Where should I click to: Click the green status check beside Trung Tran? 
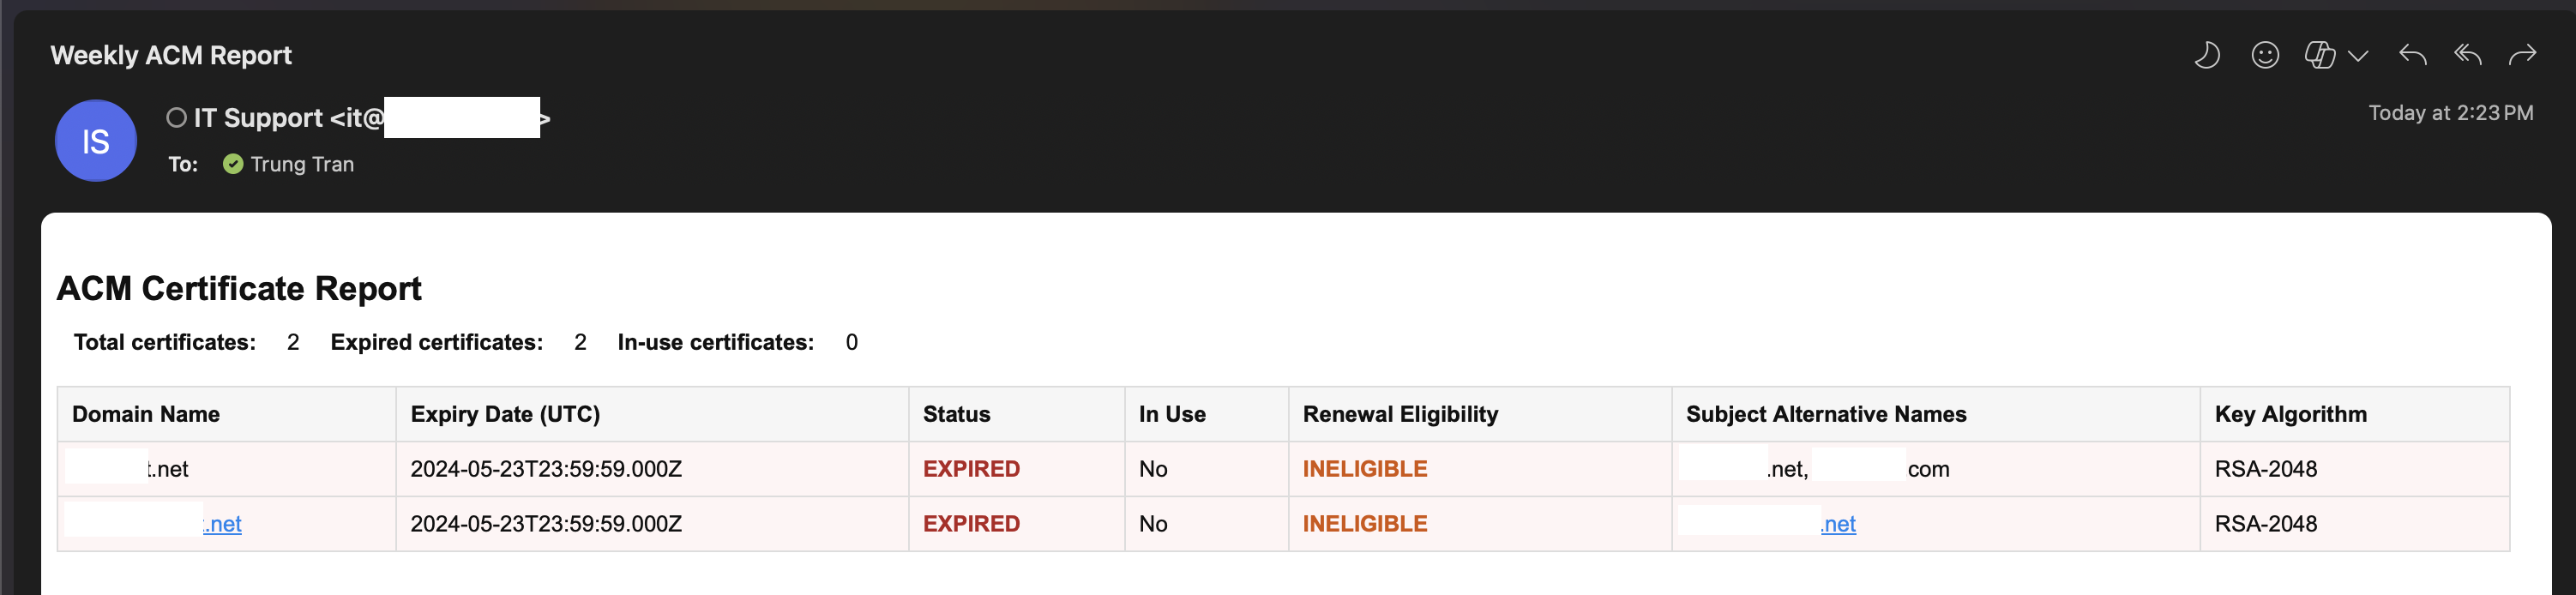tap(233, 164)
